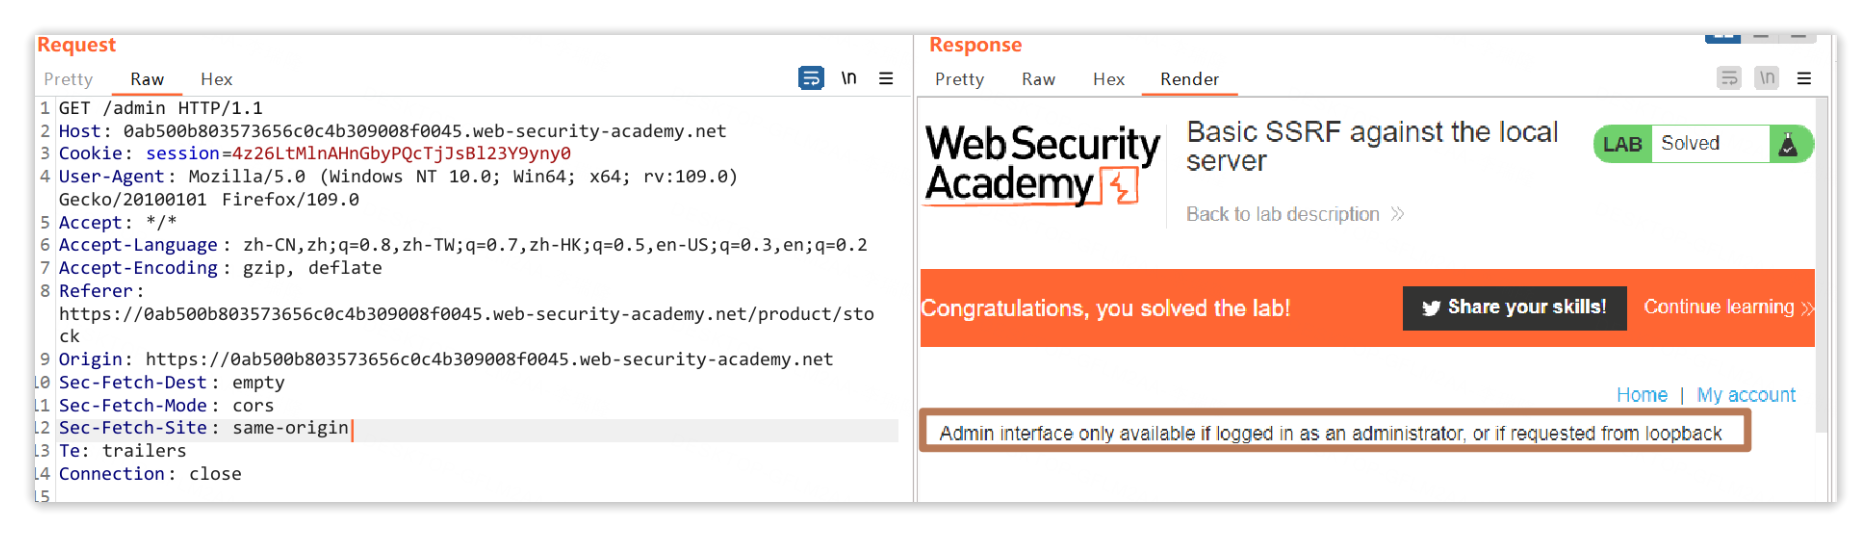Select the Response Render tab

[1189, 79]
